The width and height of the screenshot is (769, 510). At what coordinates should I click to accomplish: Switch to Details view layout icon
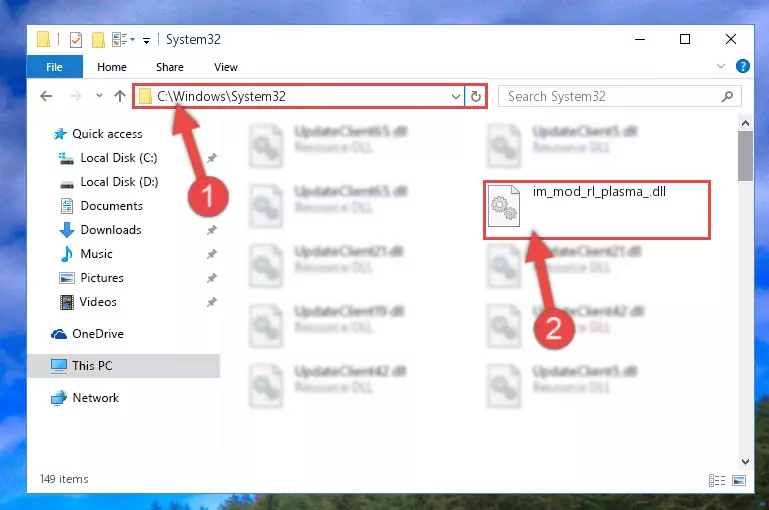(717, 481)
